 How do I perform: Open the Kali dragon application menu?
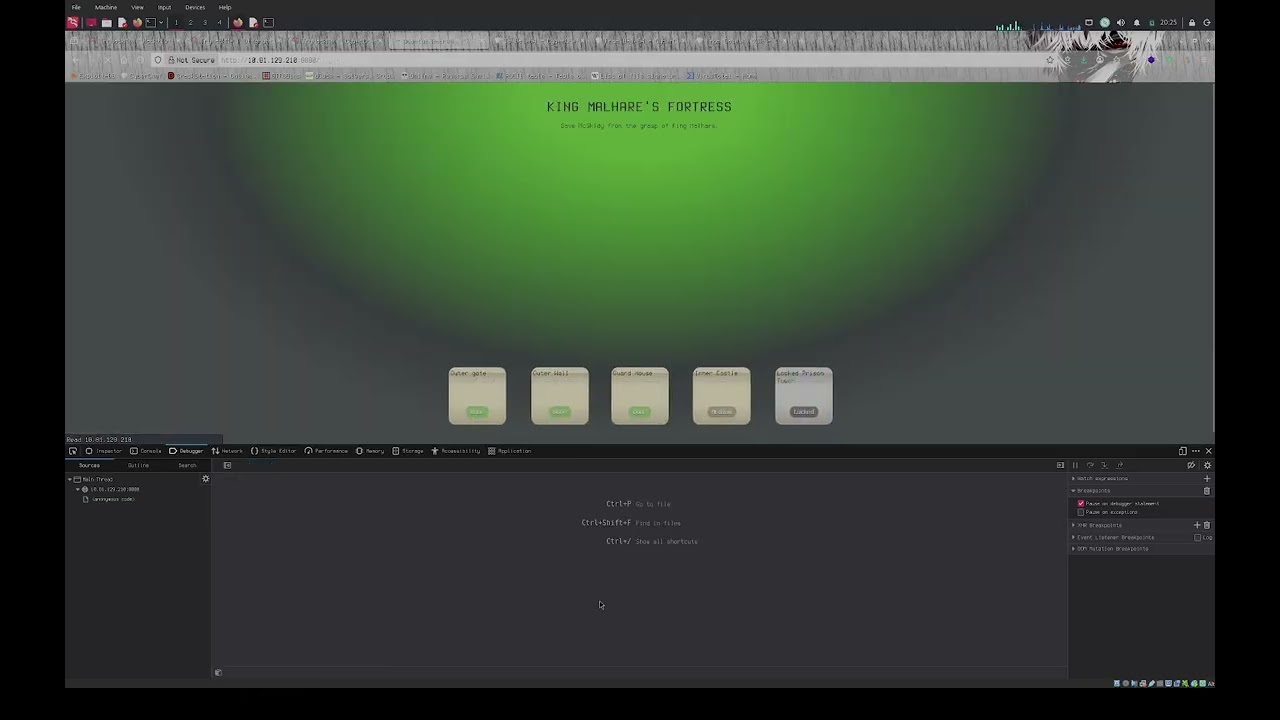(73, 22)
